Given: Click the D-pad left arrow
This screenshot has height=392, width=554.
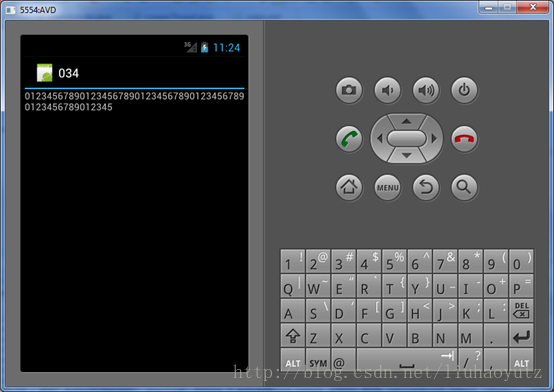Looking at the screenshot, I should point(380,138).
